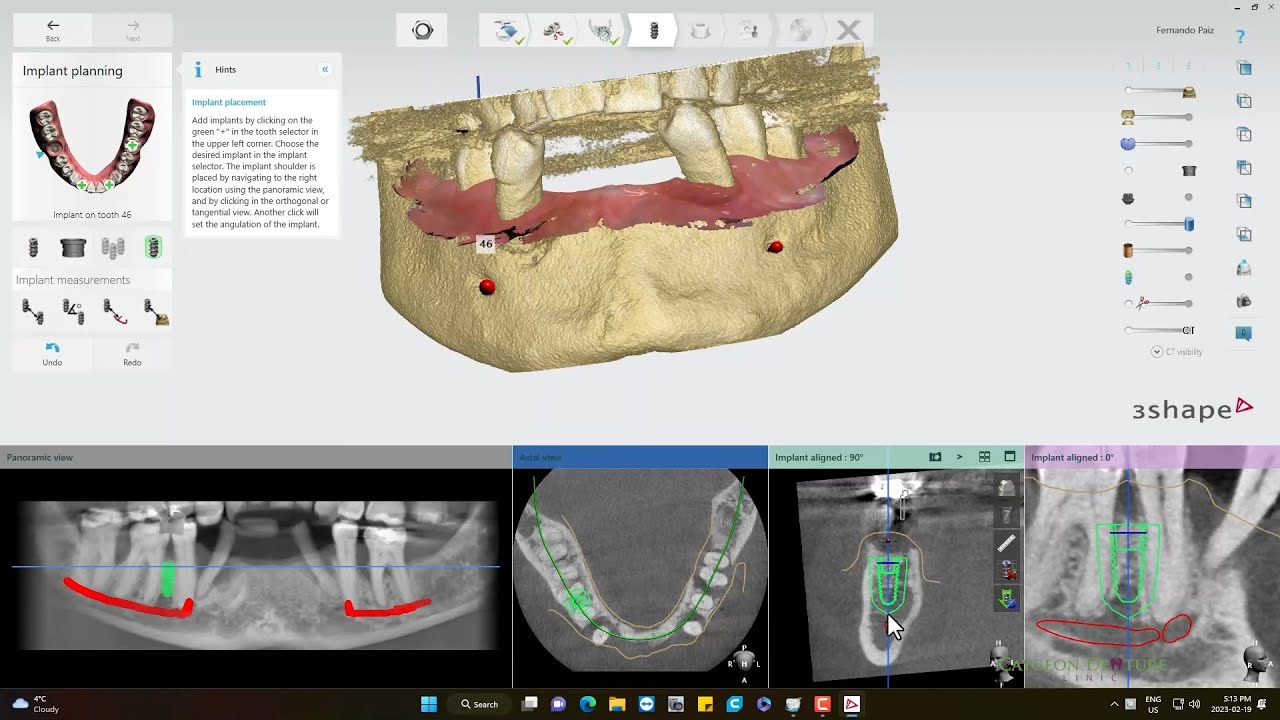Take a screenshot with camera icon
Viewport: 1280px width, 720px height.
click(x=1244, y=301)
